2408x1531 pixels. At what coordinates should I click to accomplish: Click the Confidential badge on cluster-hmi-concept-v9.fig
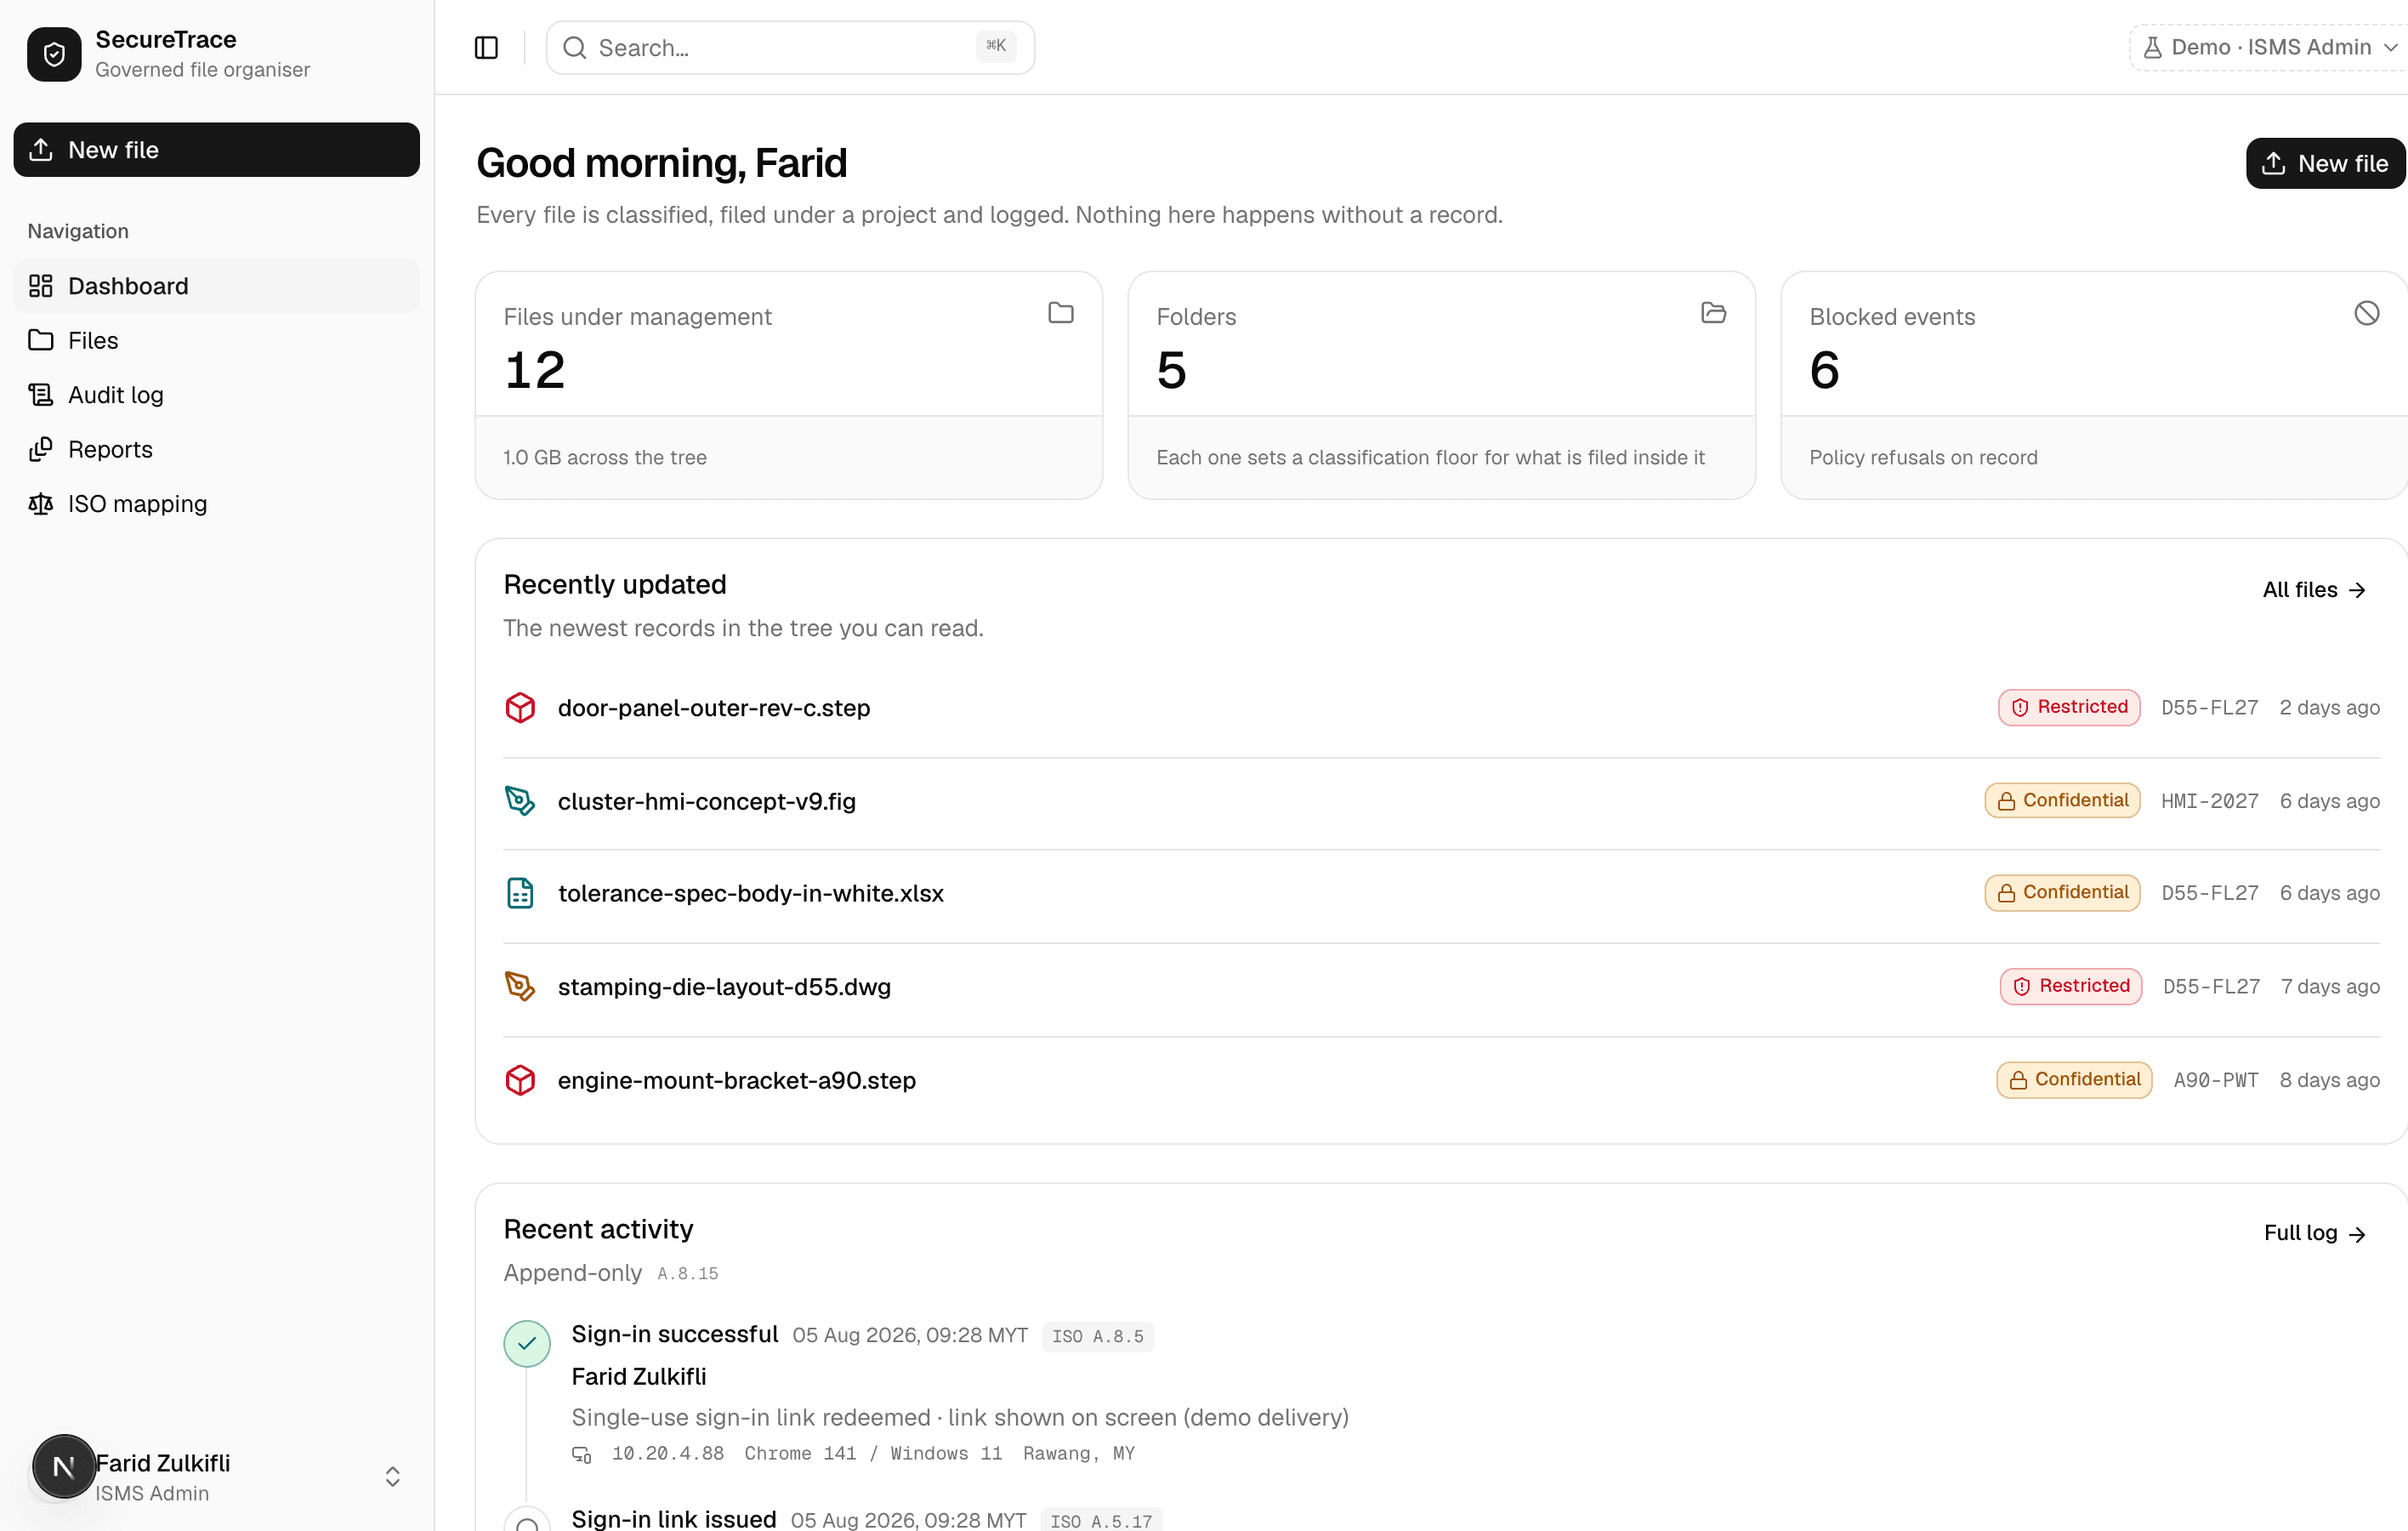pos(2062,800)
